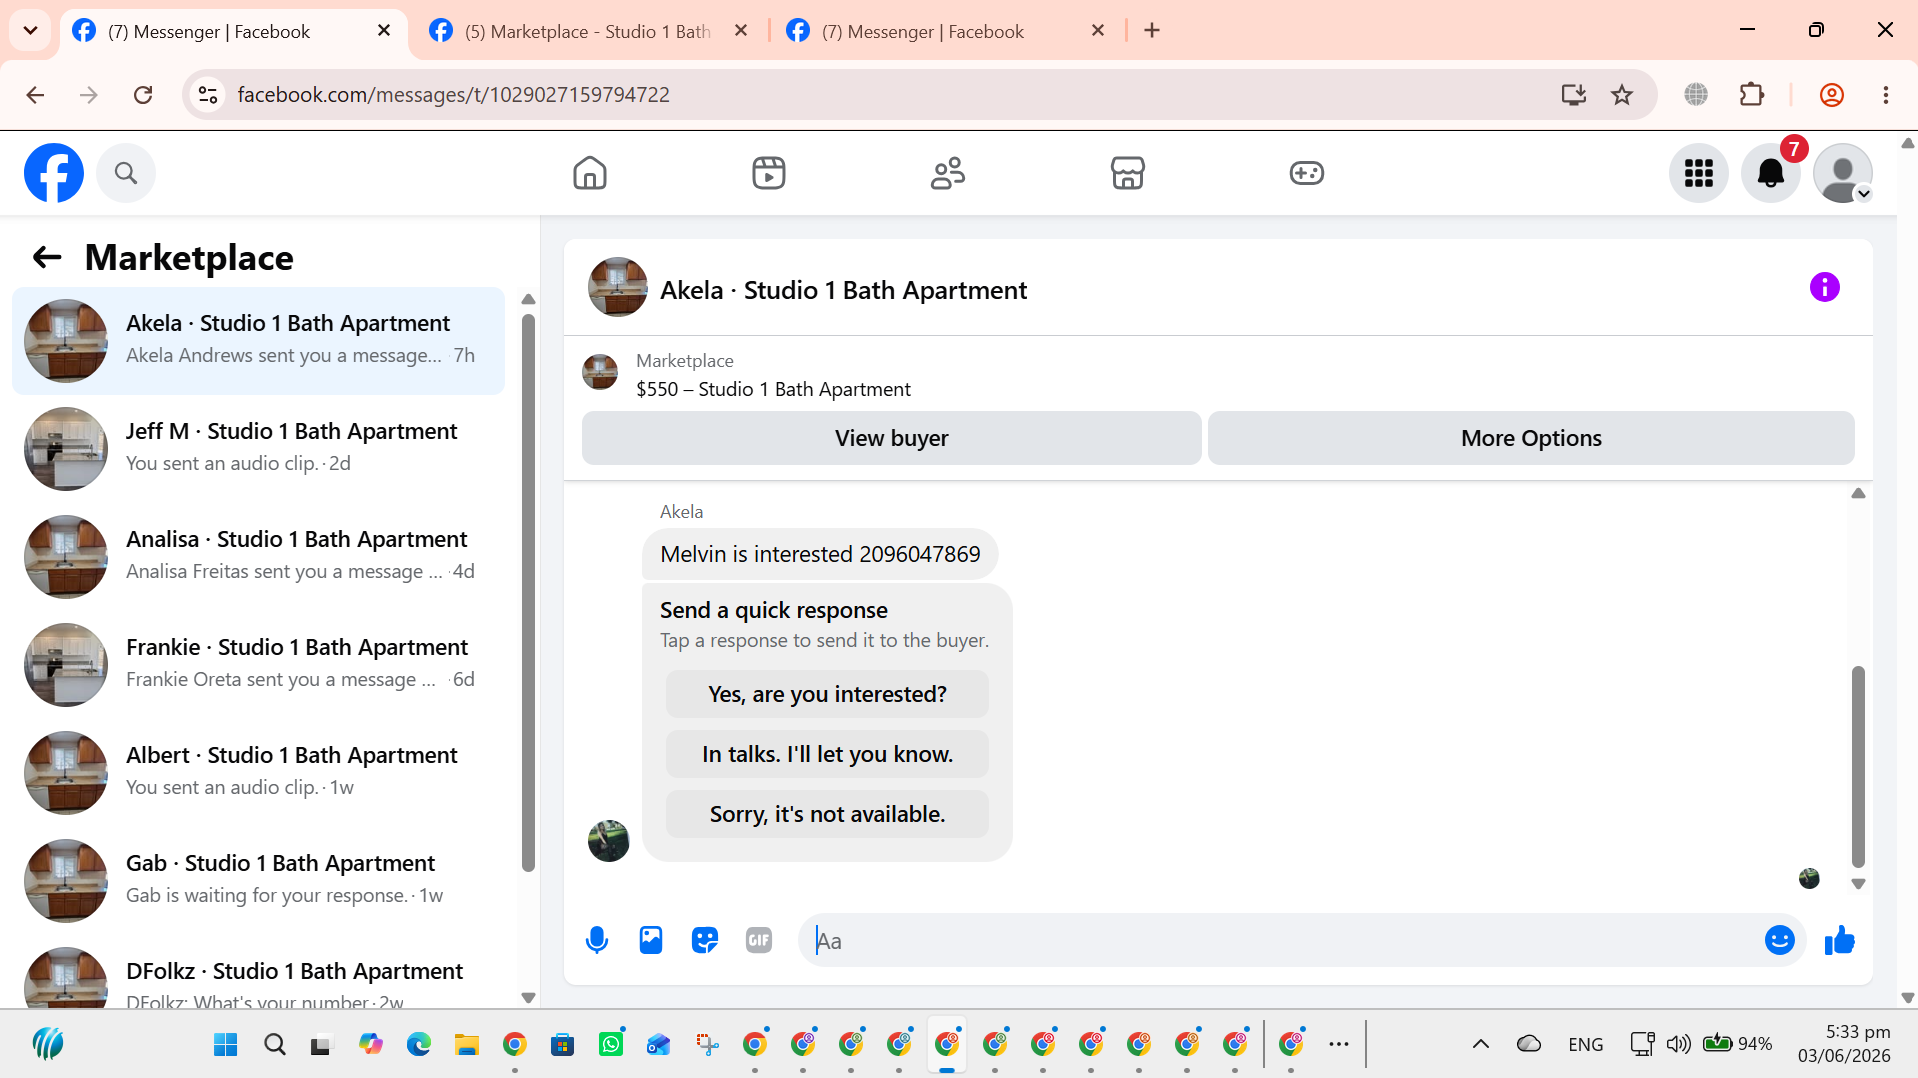The height and width of the screenshot is (1078, 1918).
Task: Open the browser Extensions puzzle icon
Action: coord(1752,95)
